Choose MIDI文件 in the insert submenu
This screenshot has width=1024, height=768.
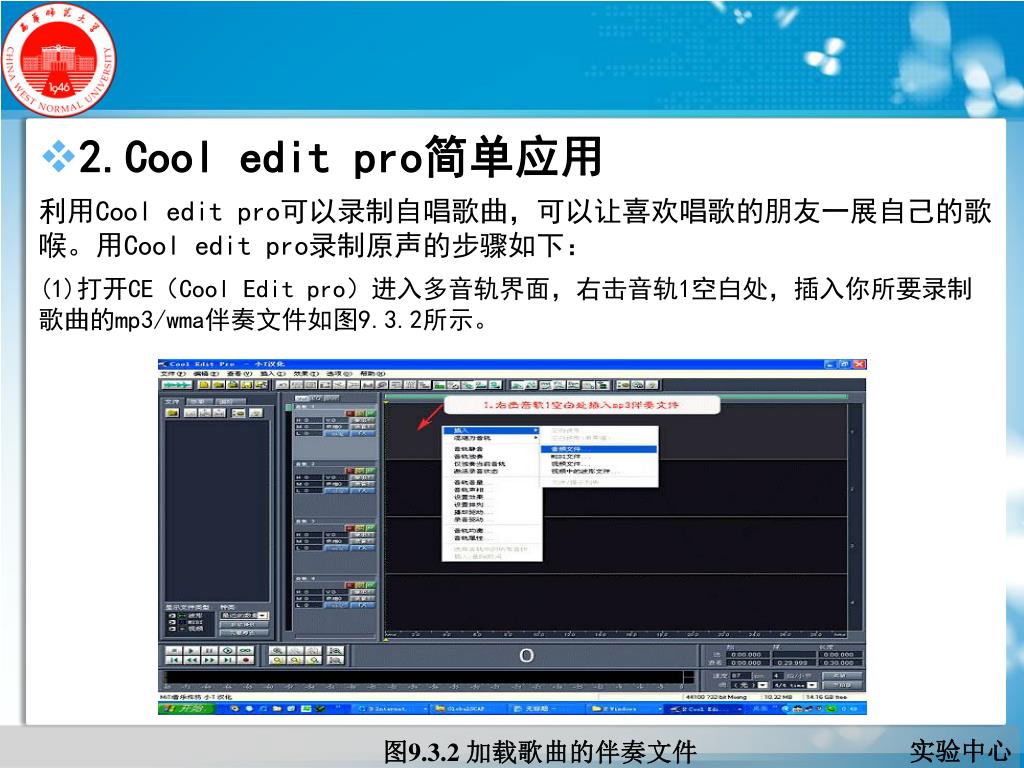coord(598,456)
